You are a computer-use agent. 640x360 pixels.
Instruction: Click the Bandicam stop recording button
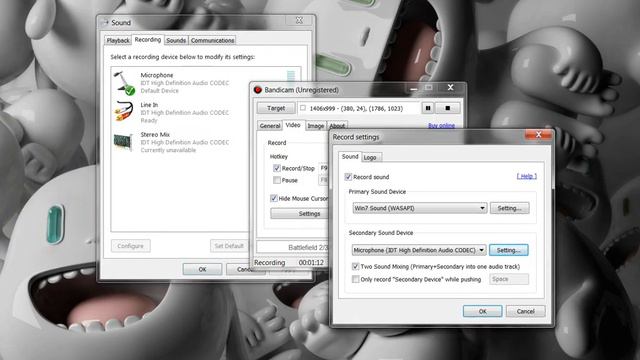[x=447, y=108]
